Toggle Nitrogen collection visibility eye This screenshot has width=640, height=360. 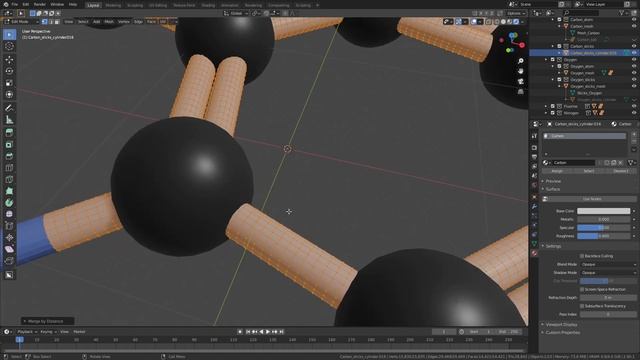[x=634, y=113]
